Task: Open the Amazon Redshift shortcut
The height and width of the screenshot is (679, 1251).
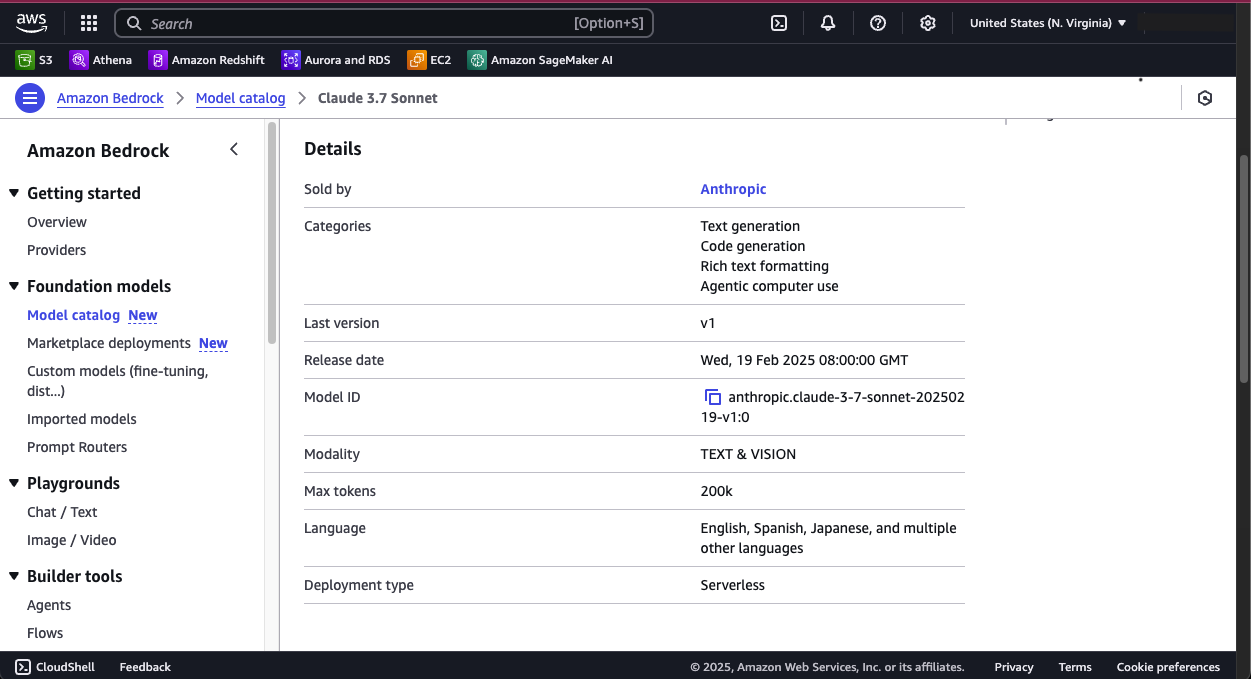Action: coord(207,60)
